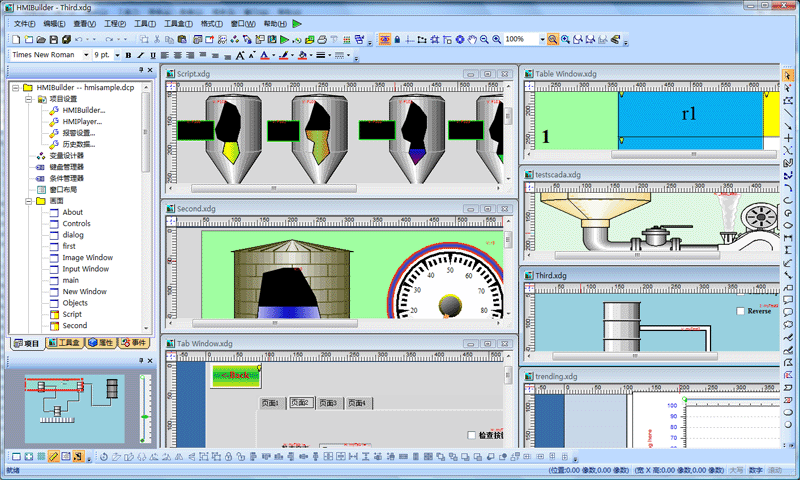
Task: Switch to the 工具盒 tab
Action: (64, 343)
